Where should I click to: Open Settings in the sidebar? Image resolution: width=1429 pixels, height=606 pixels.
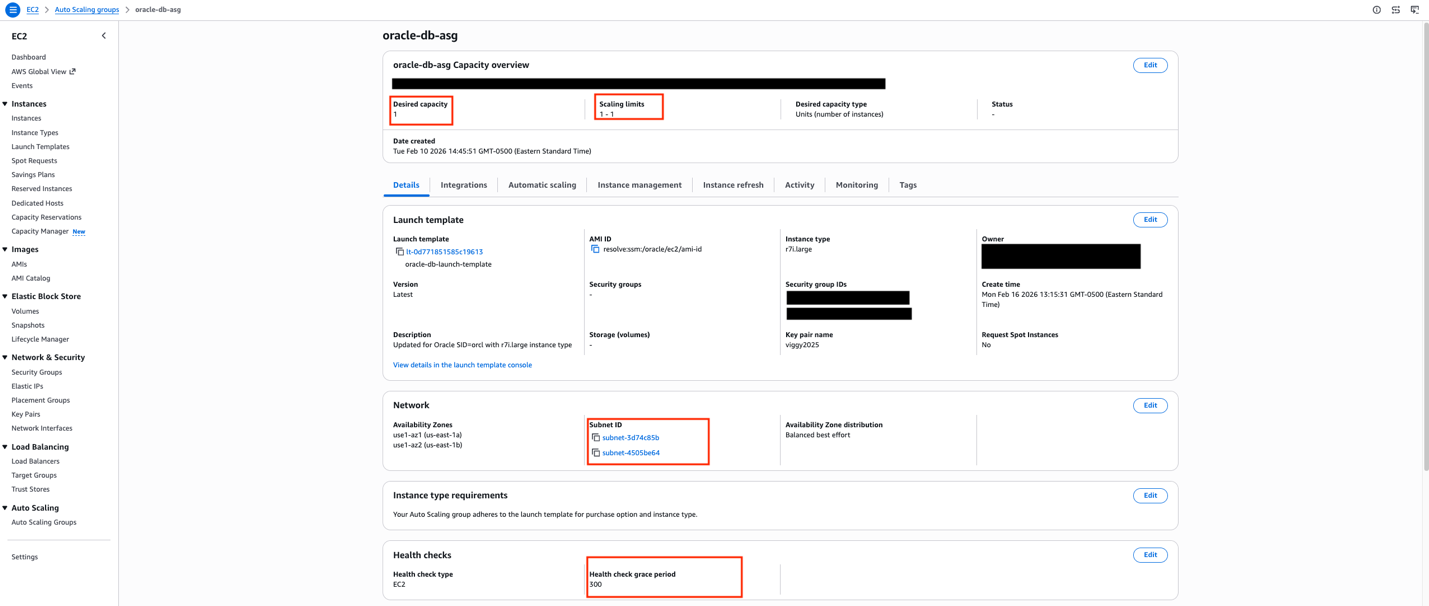[x=25, y=558]
